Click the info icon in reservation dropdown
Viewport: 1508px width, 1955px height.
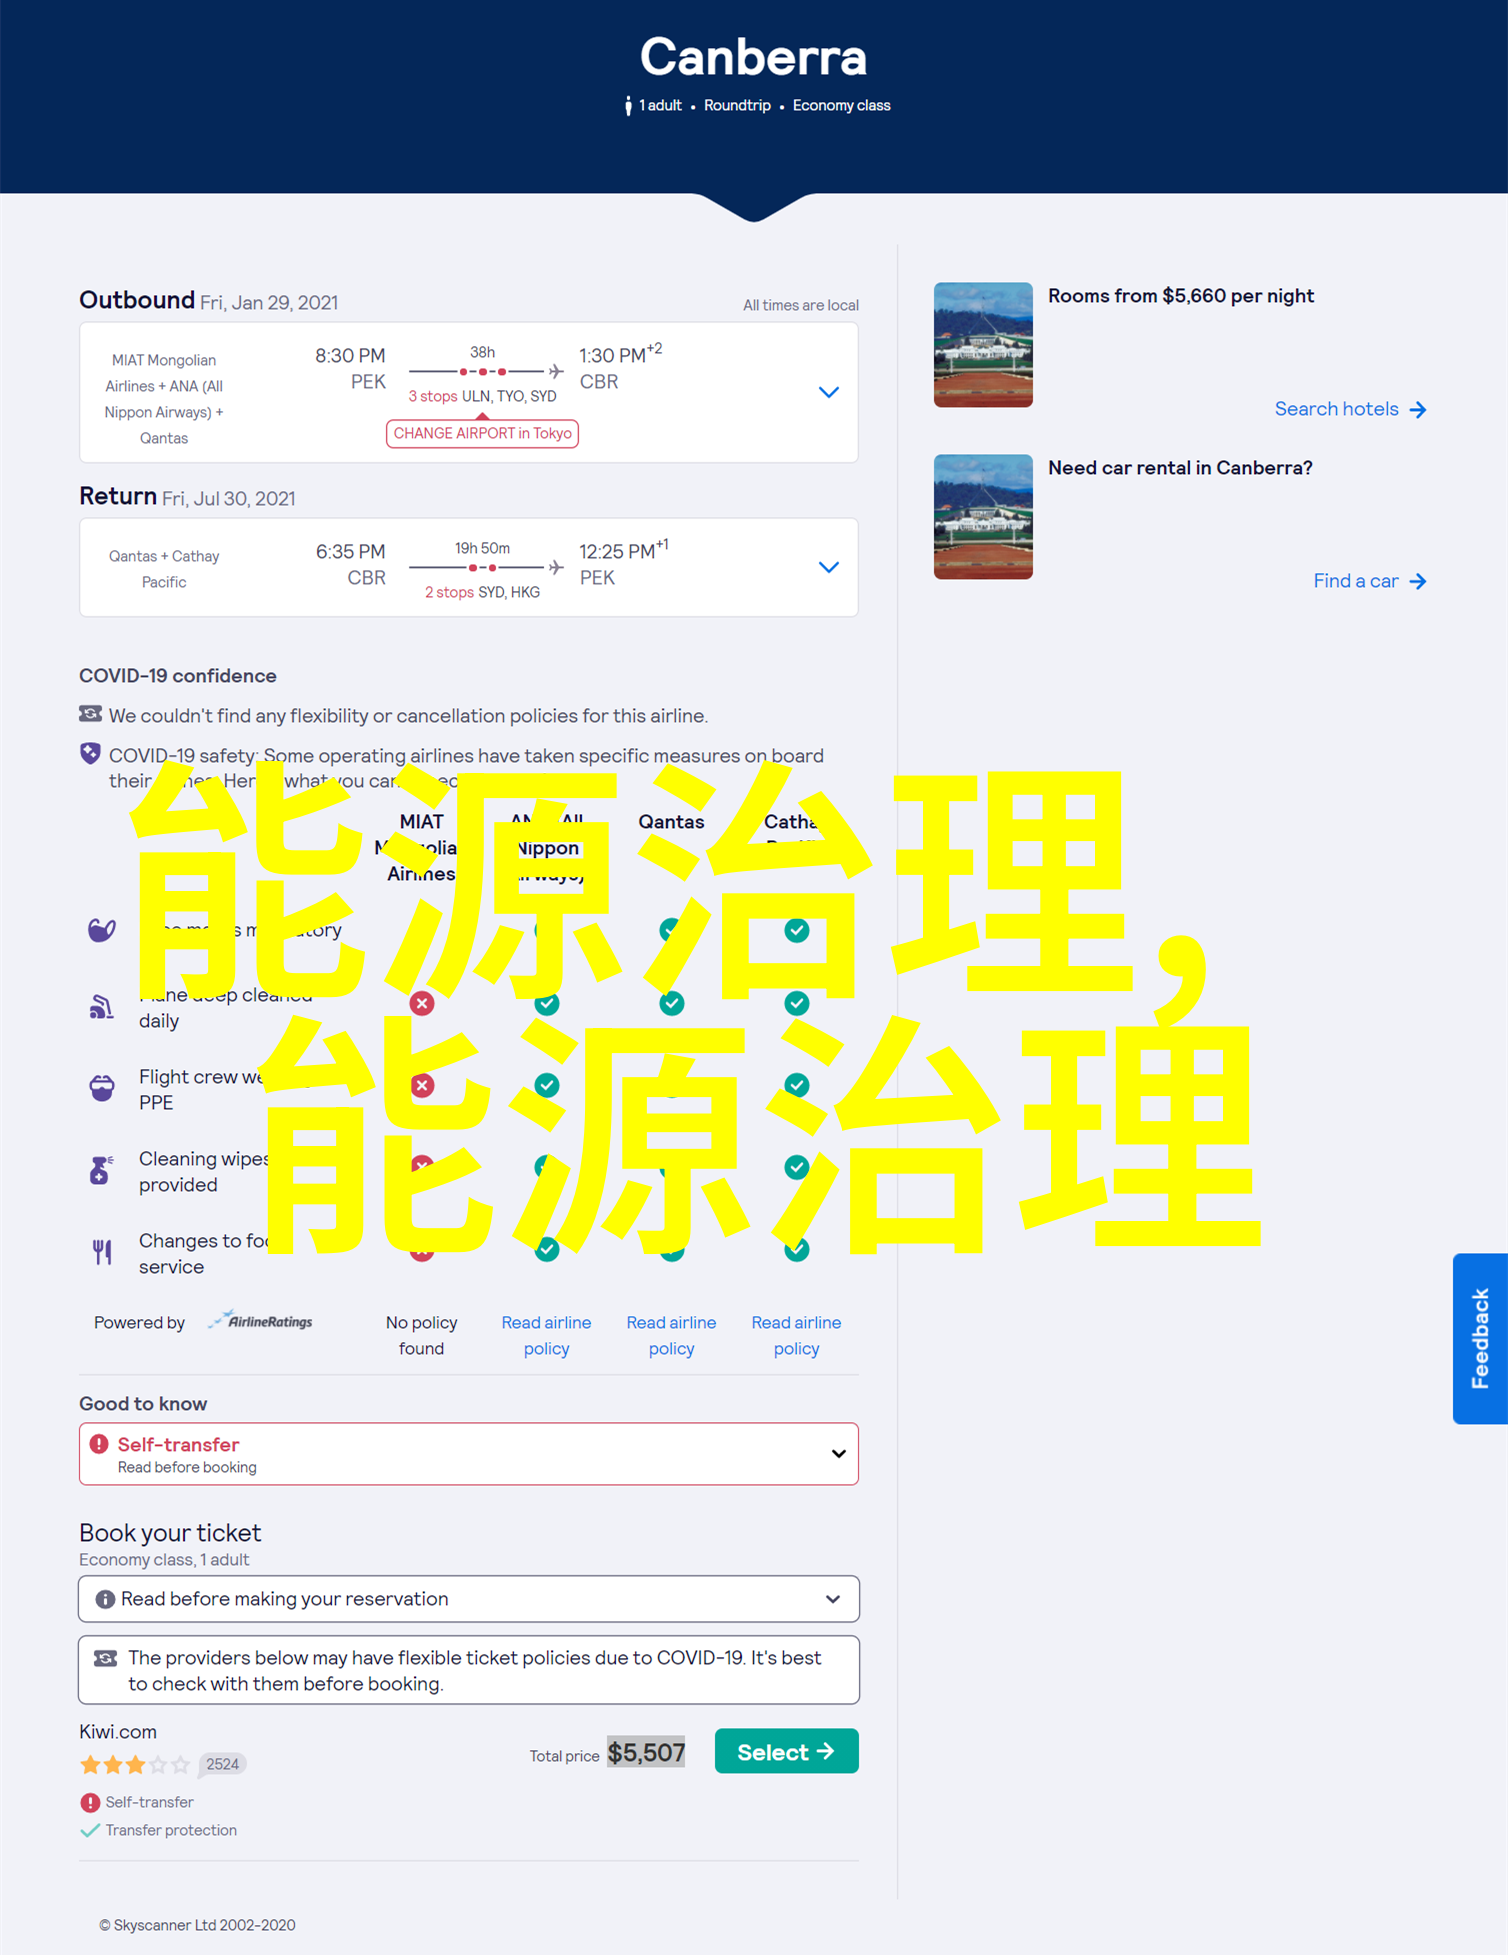pyautogui.click(x=104, y=1599)
